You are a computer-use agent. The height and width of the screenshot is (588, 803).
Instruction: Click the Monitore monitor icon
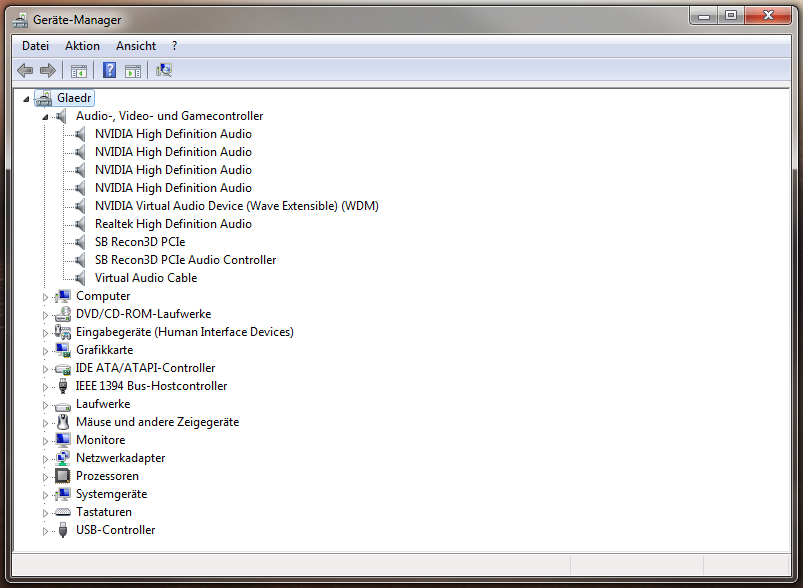(x=62, y=440)
